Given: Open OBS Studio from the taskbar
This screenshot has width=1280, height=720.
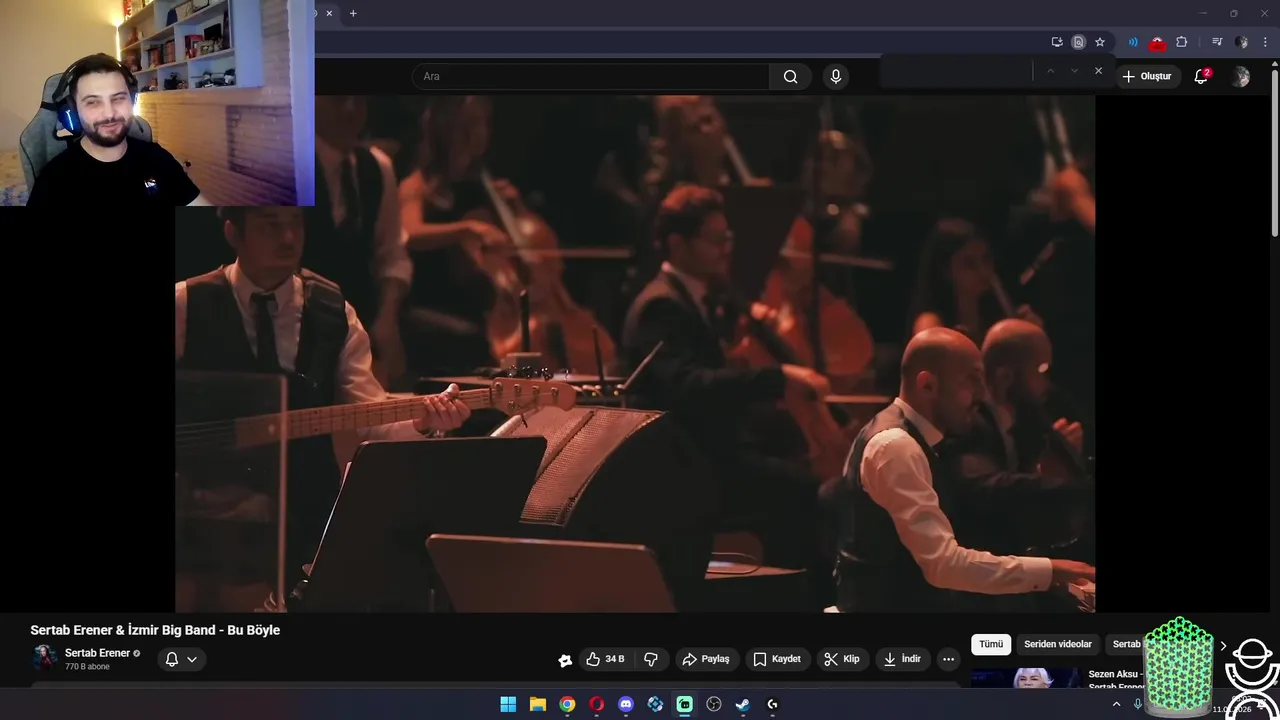Looking at the screenshot, I should pyautogui.click(x=714, y=704).
